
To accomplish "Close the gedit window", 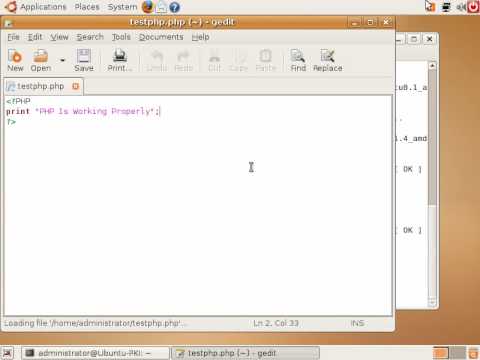I will (386, 22).
